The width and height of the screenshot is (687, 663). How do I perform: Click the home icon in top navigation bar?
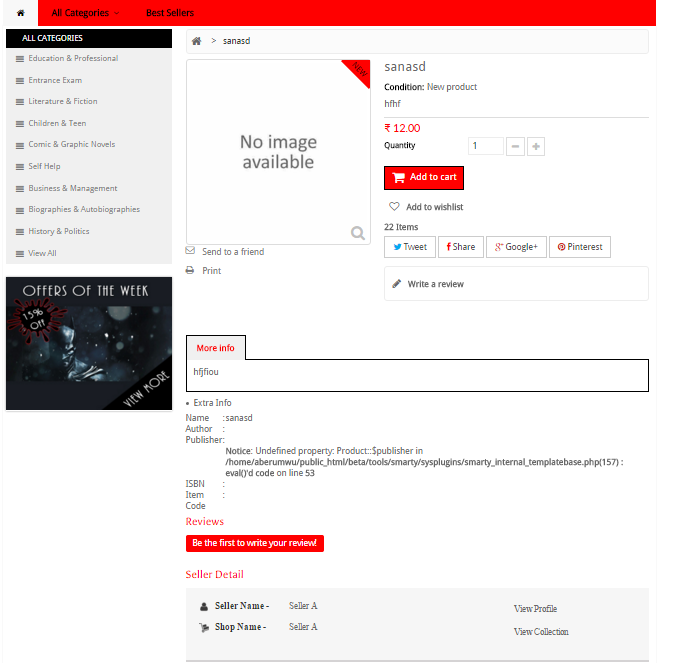[x=21, y=13]
